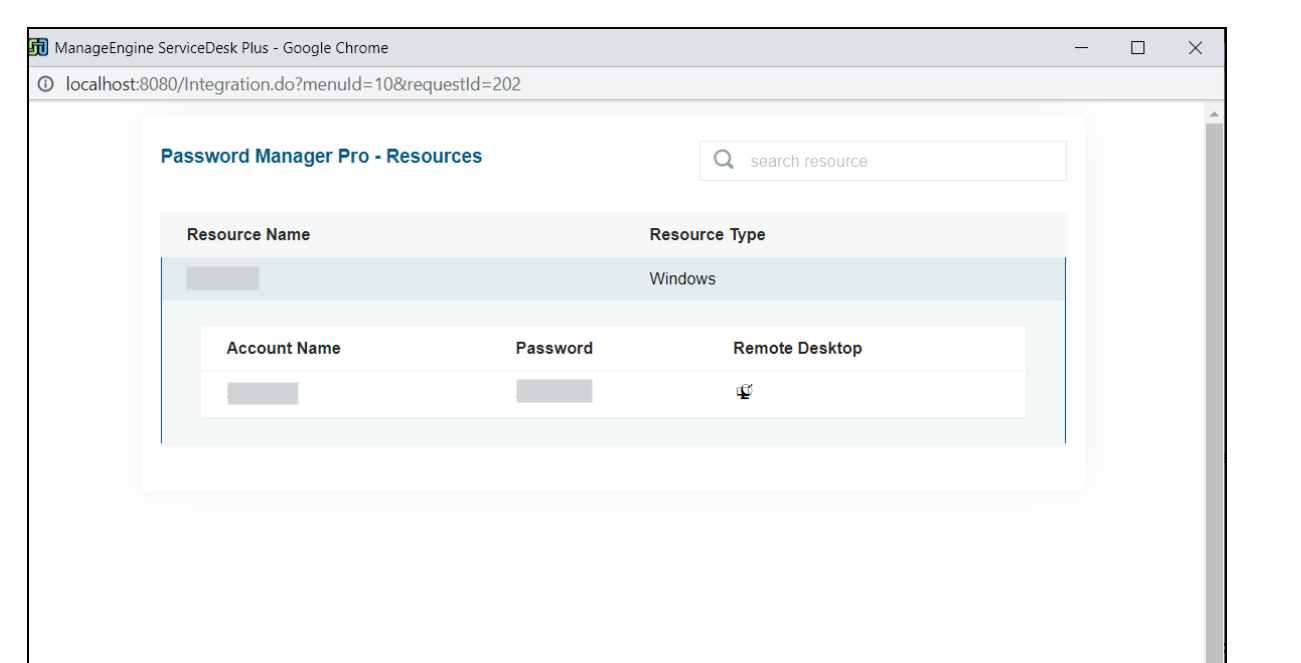This screenshot has height=663, width=1301.
Task: Type in the search resource field
Action: point(900,161)
